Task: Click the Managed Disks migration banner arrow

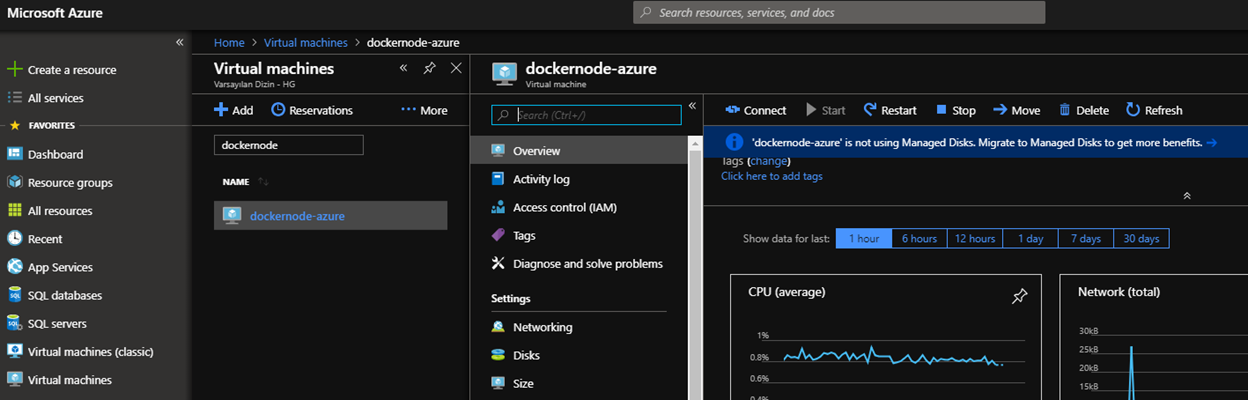Action: [x=1212, y=143]
